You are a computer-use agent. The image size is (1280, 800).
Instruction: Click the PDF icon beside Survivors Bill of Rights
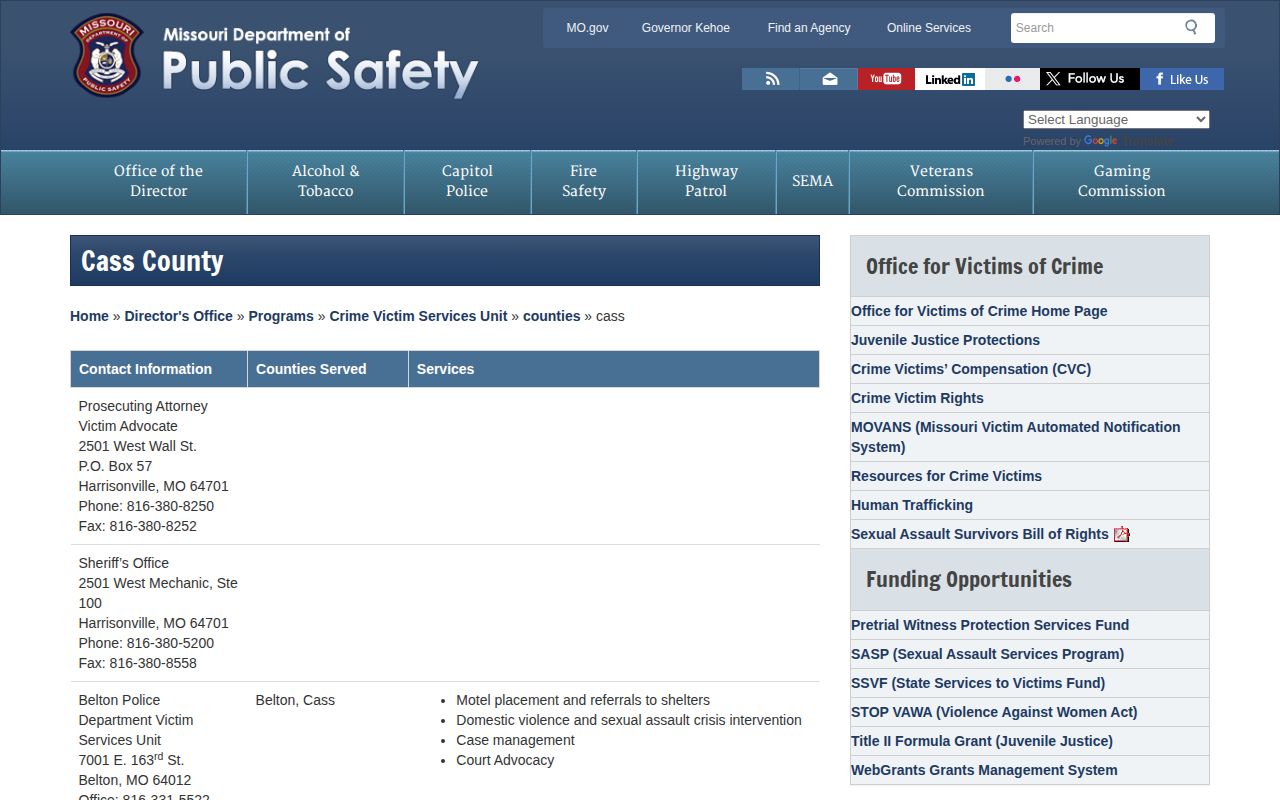1122,534
